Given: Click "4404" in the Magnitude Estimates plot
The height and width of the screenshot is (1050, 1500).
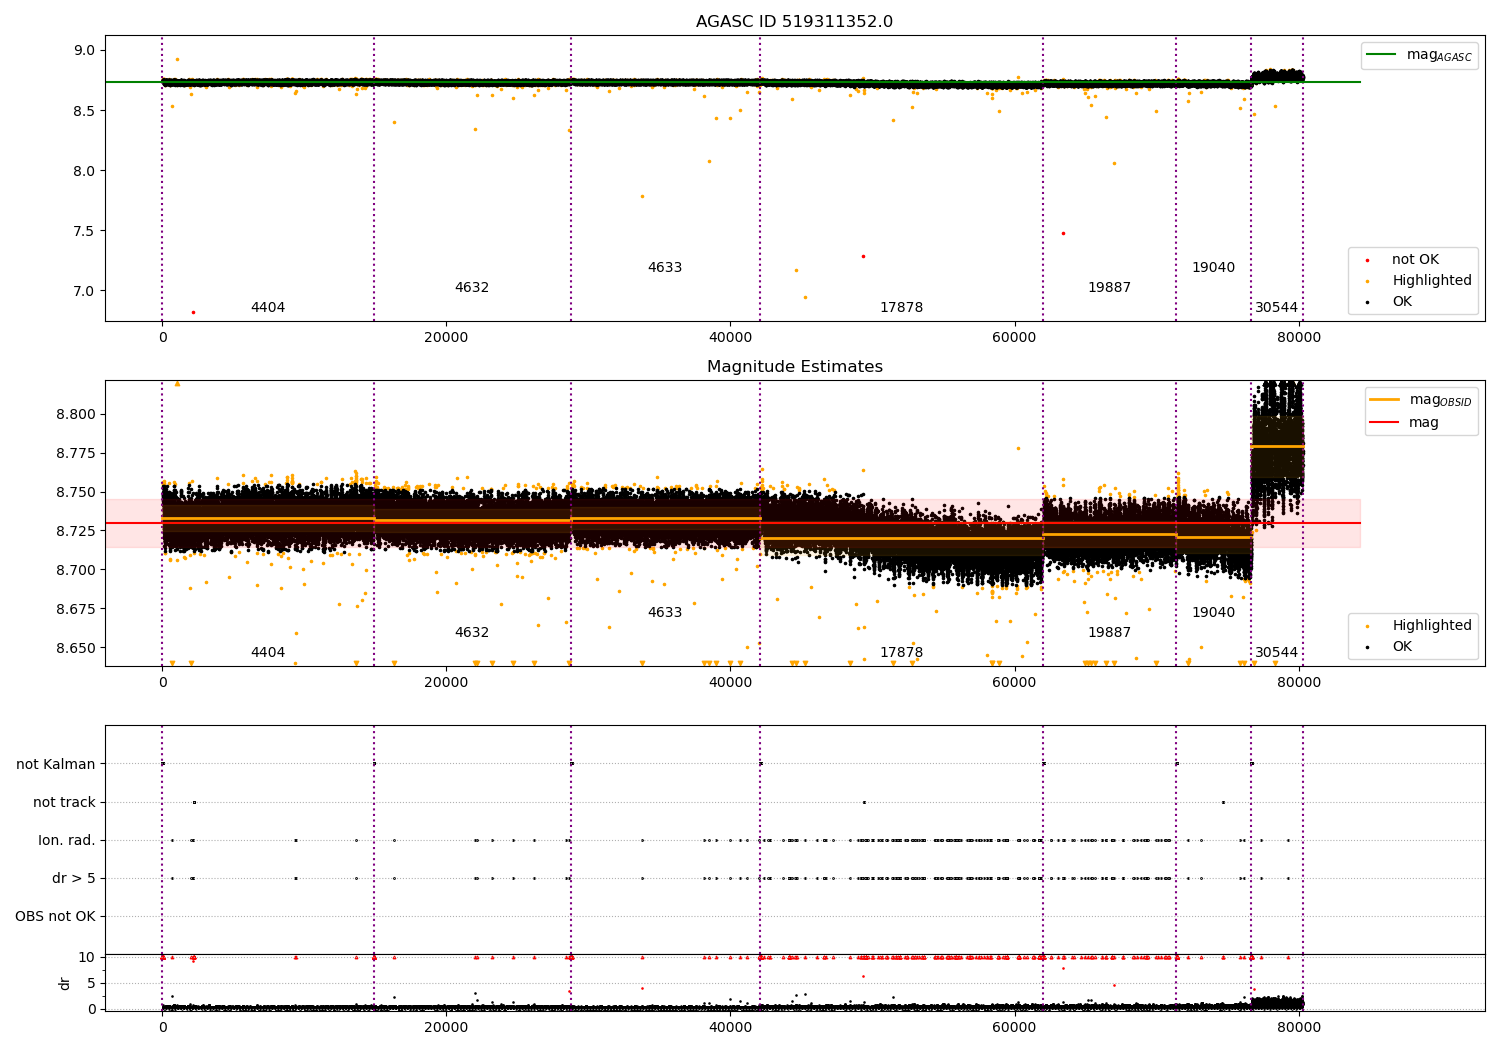Looking at the screenshot, I should click(268, 653).
